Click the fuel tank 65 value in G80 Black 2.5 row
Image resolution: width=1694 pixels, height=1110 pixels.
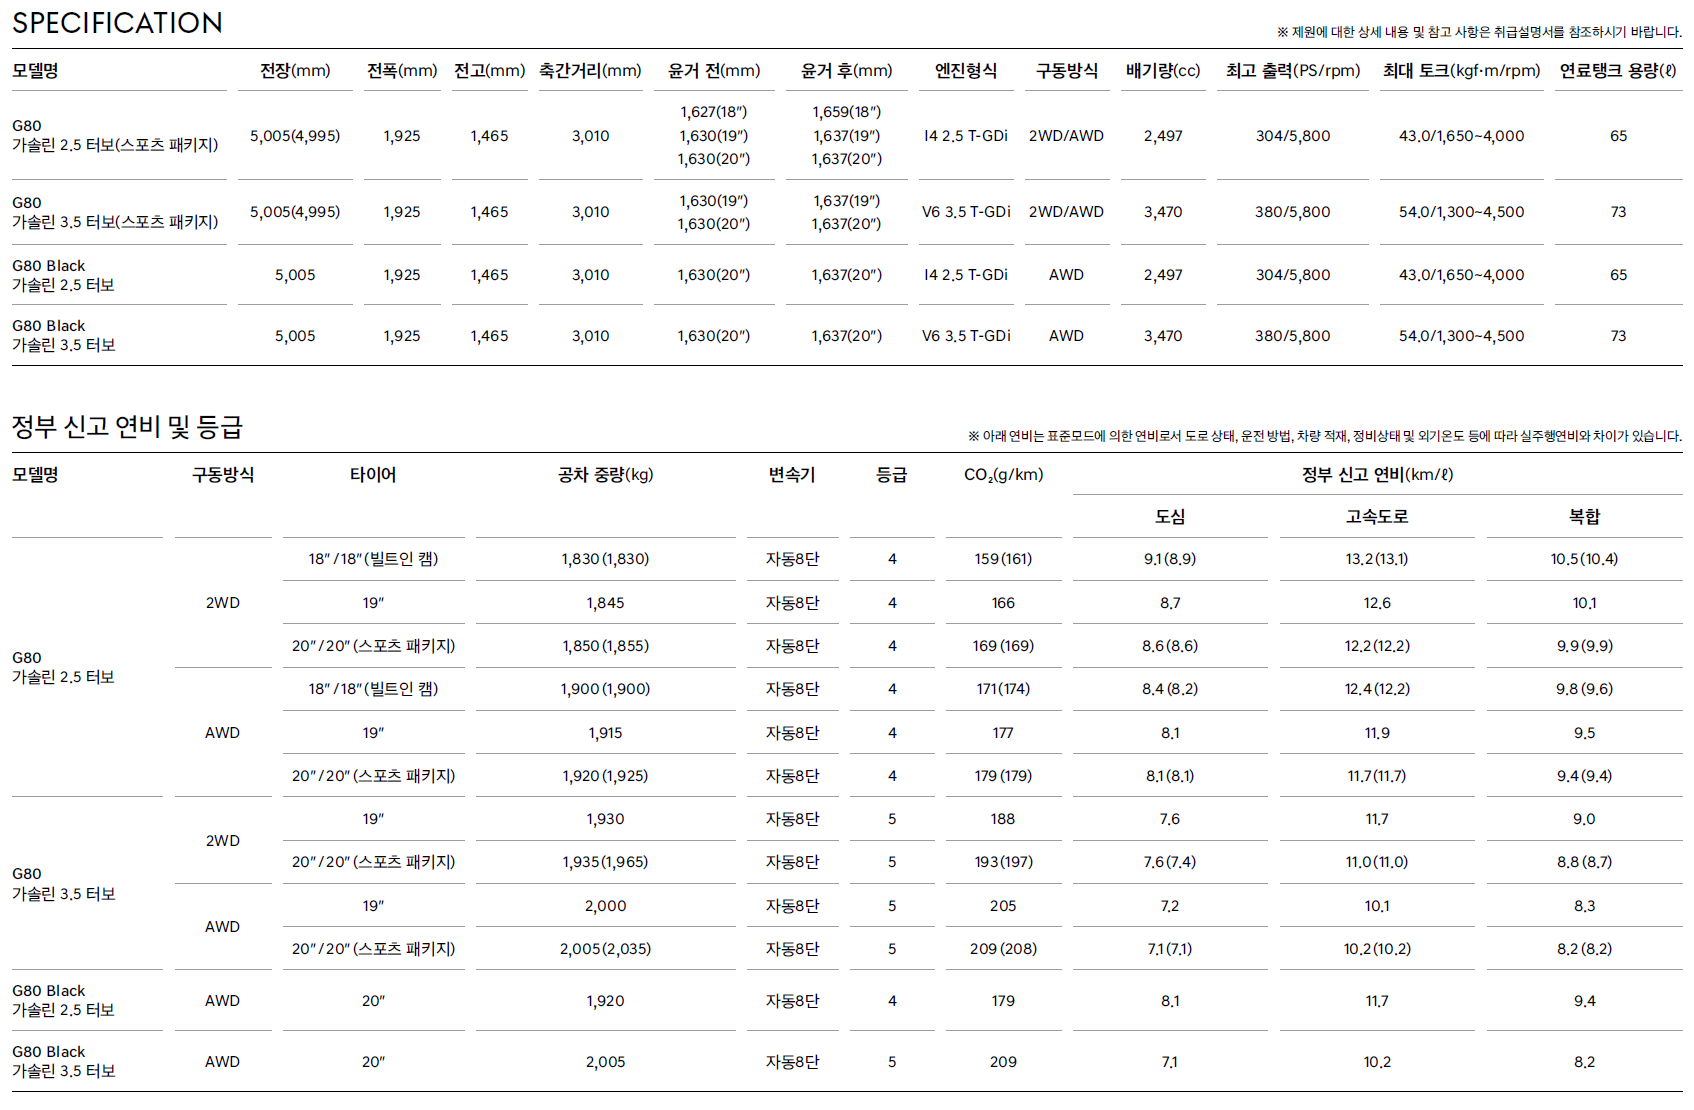(x=1618, y=275)
